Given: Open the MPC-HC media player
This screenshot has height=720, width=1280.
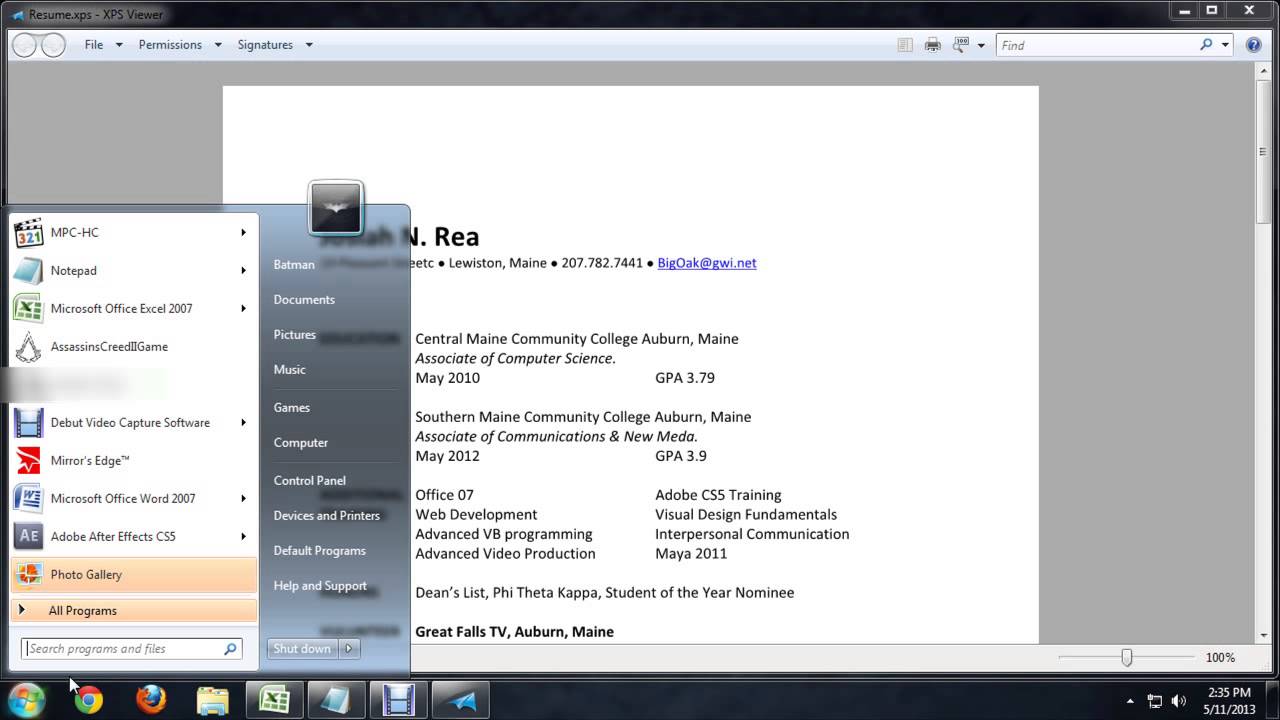Looking at the screenshot, I should click(x=133, y=232).
